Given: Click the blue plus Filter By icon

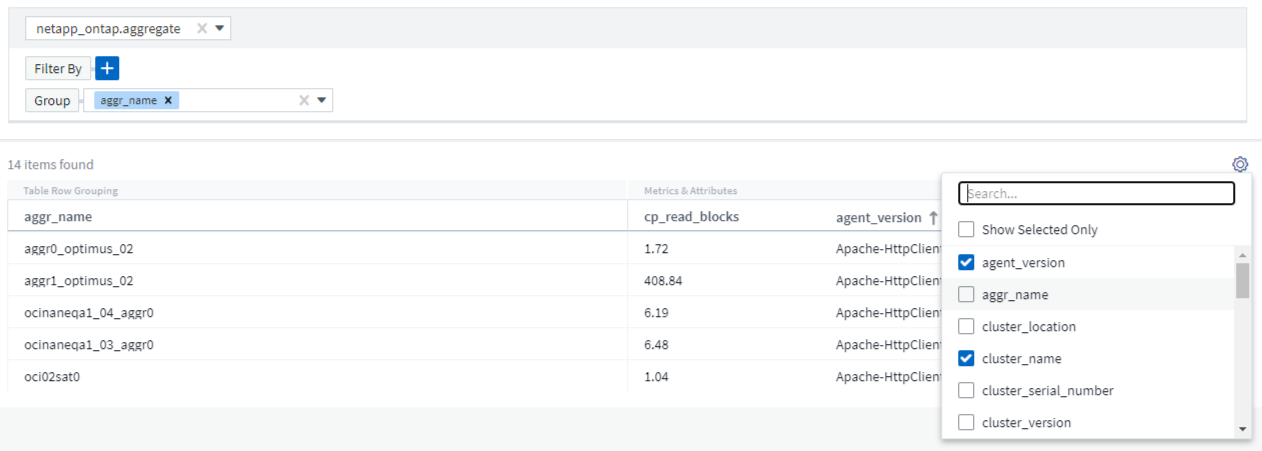Looking at the screenshot, I should tap(108, 69).
